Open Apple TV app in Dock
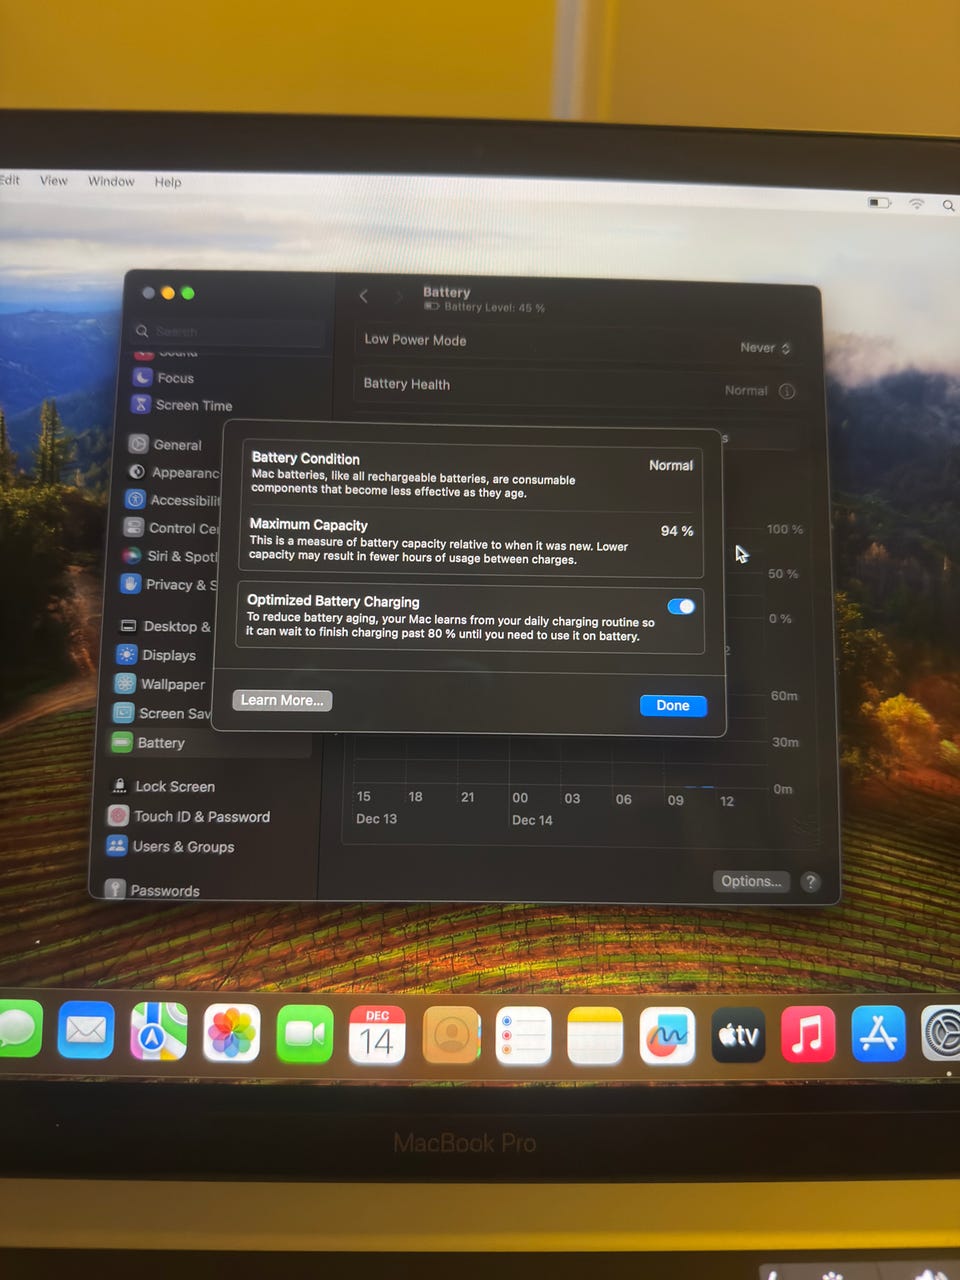The width and height of the screenshot is (960, 1280). [x=738, y=1035]
